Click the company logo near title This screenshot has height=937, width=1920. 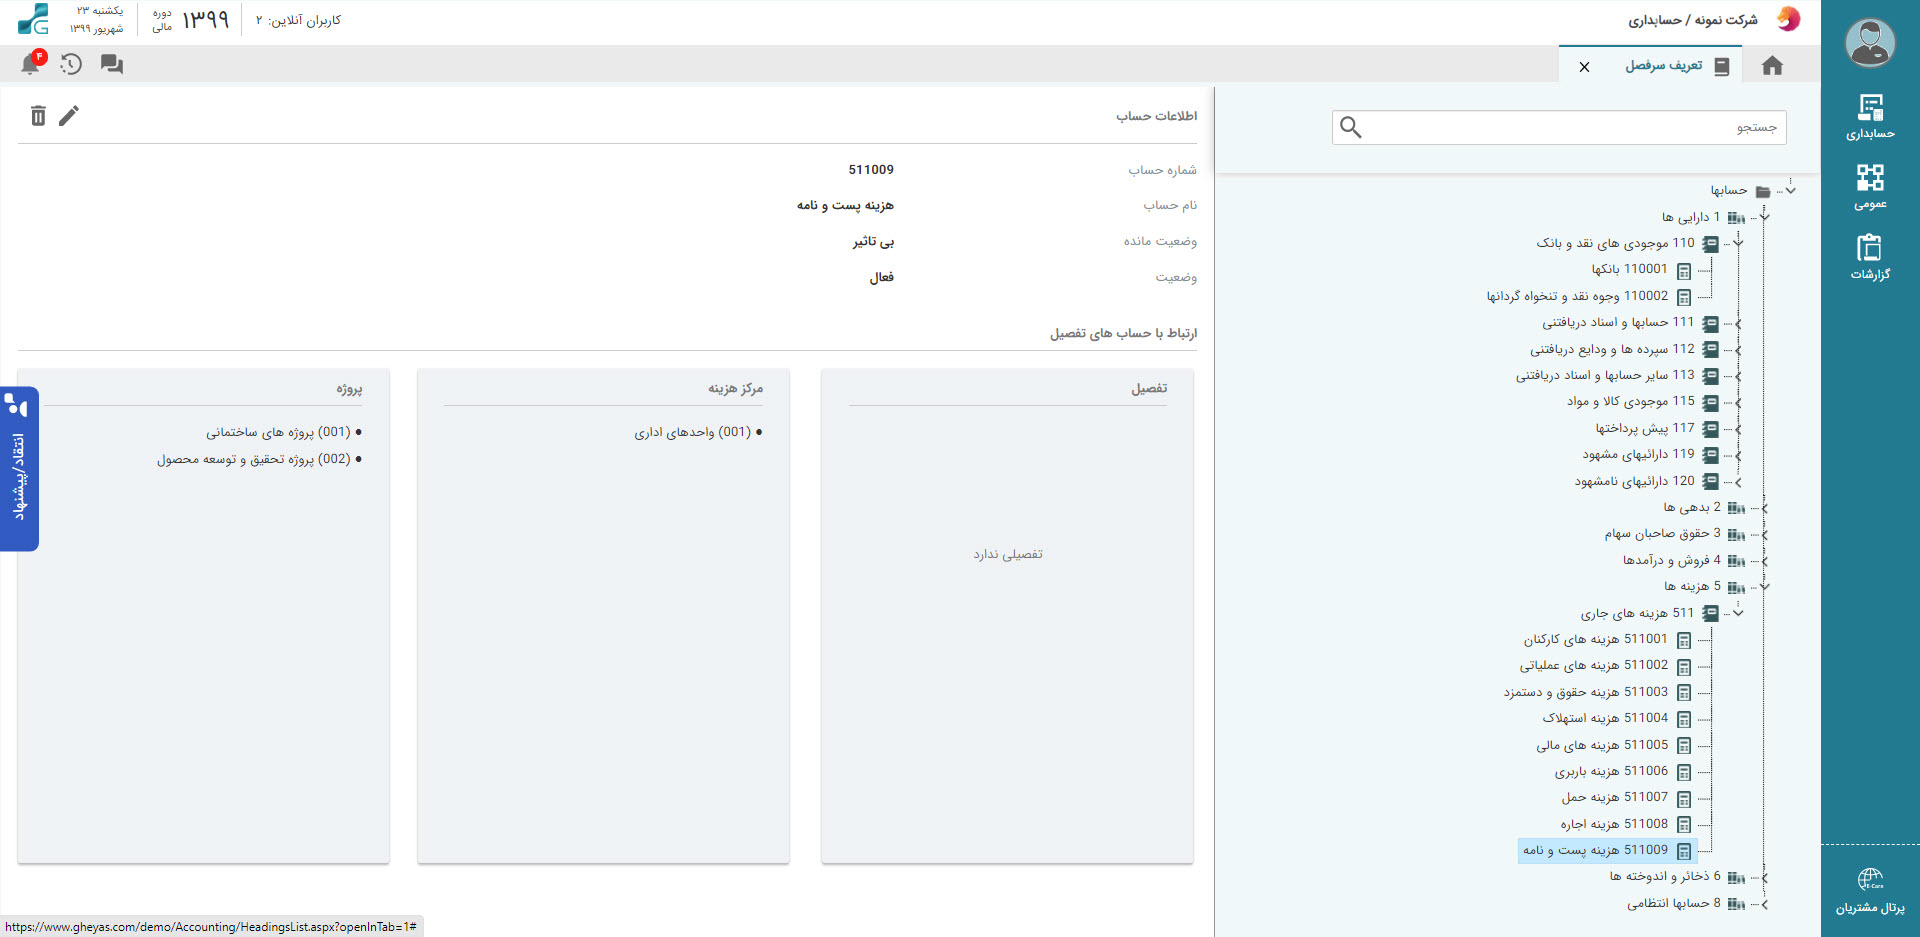[1788, 19]
